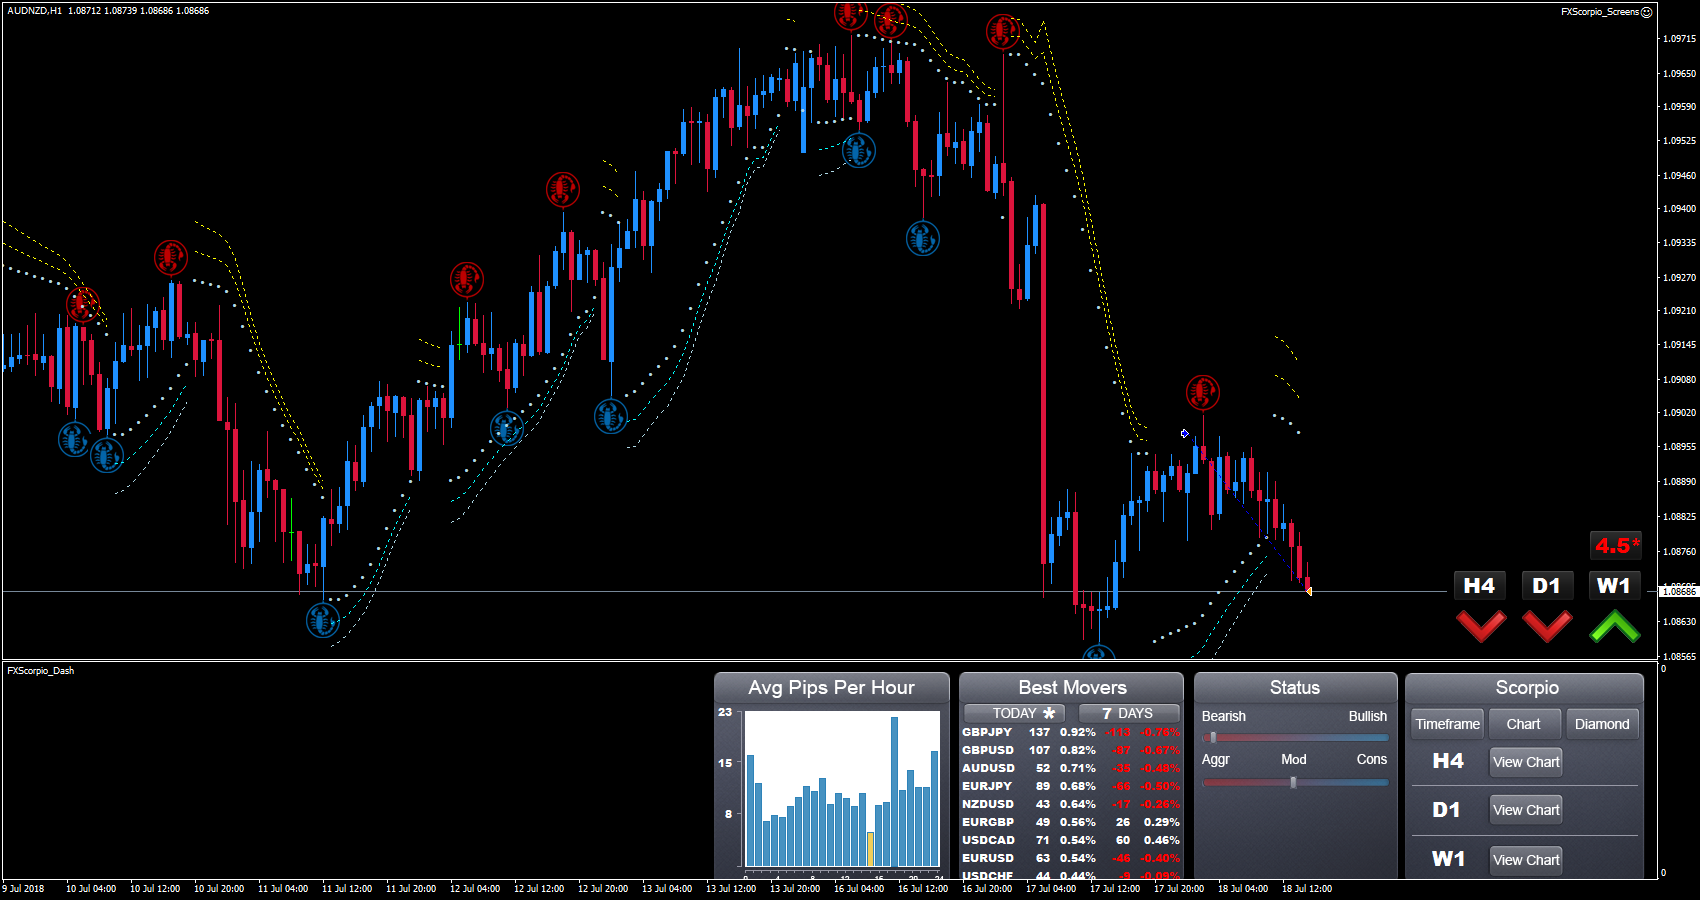This screenshot has width=1700, height=900.
Task: Open View Chart for H4
Action: pos(1525,762)
